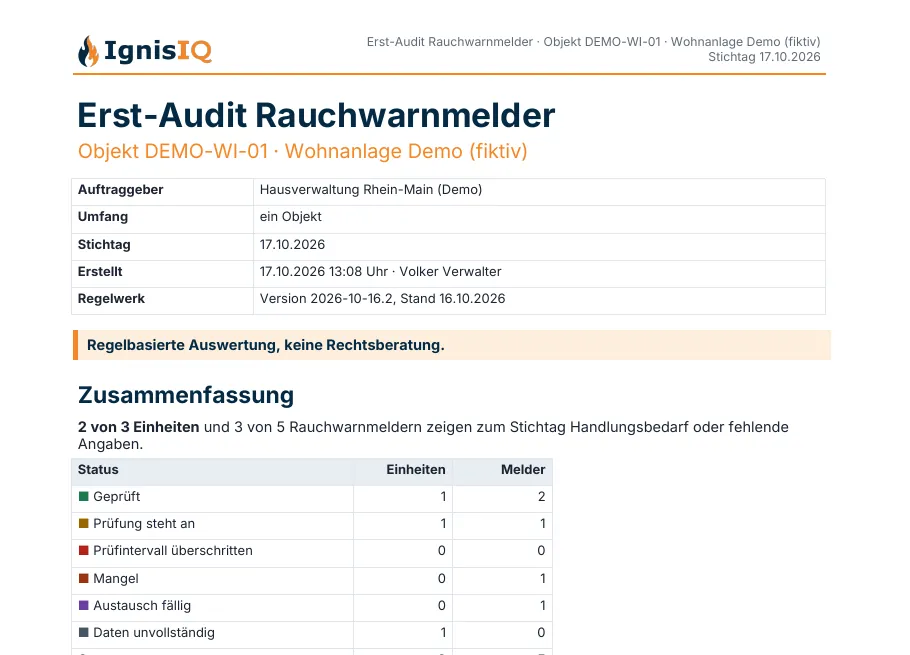The height and width of the screenshot is (655, 910).
Task: Click the Prüfintervall überschritten row label
Action: [173, 551]
